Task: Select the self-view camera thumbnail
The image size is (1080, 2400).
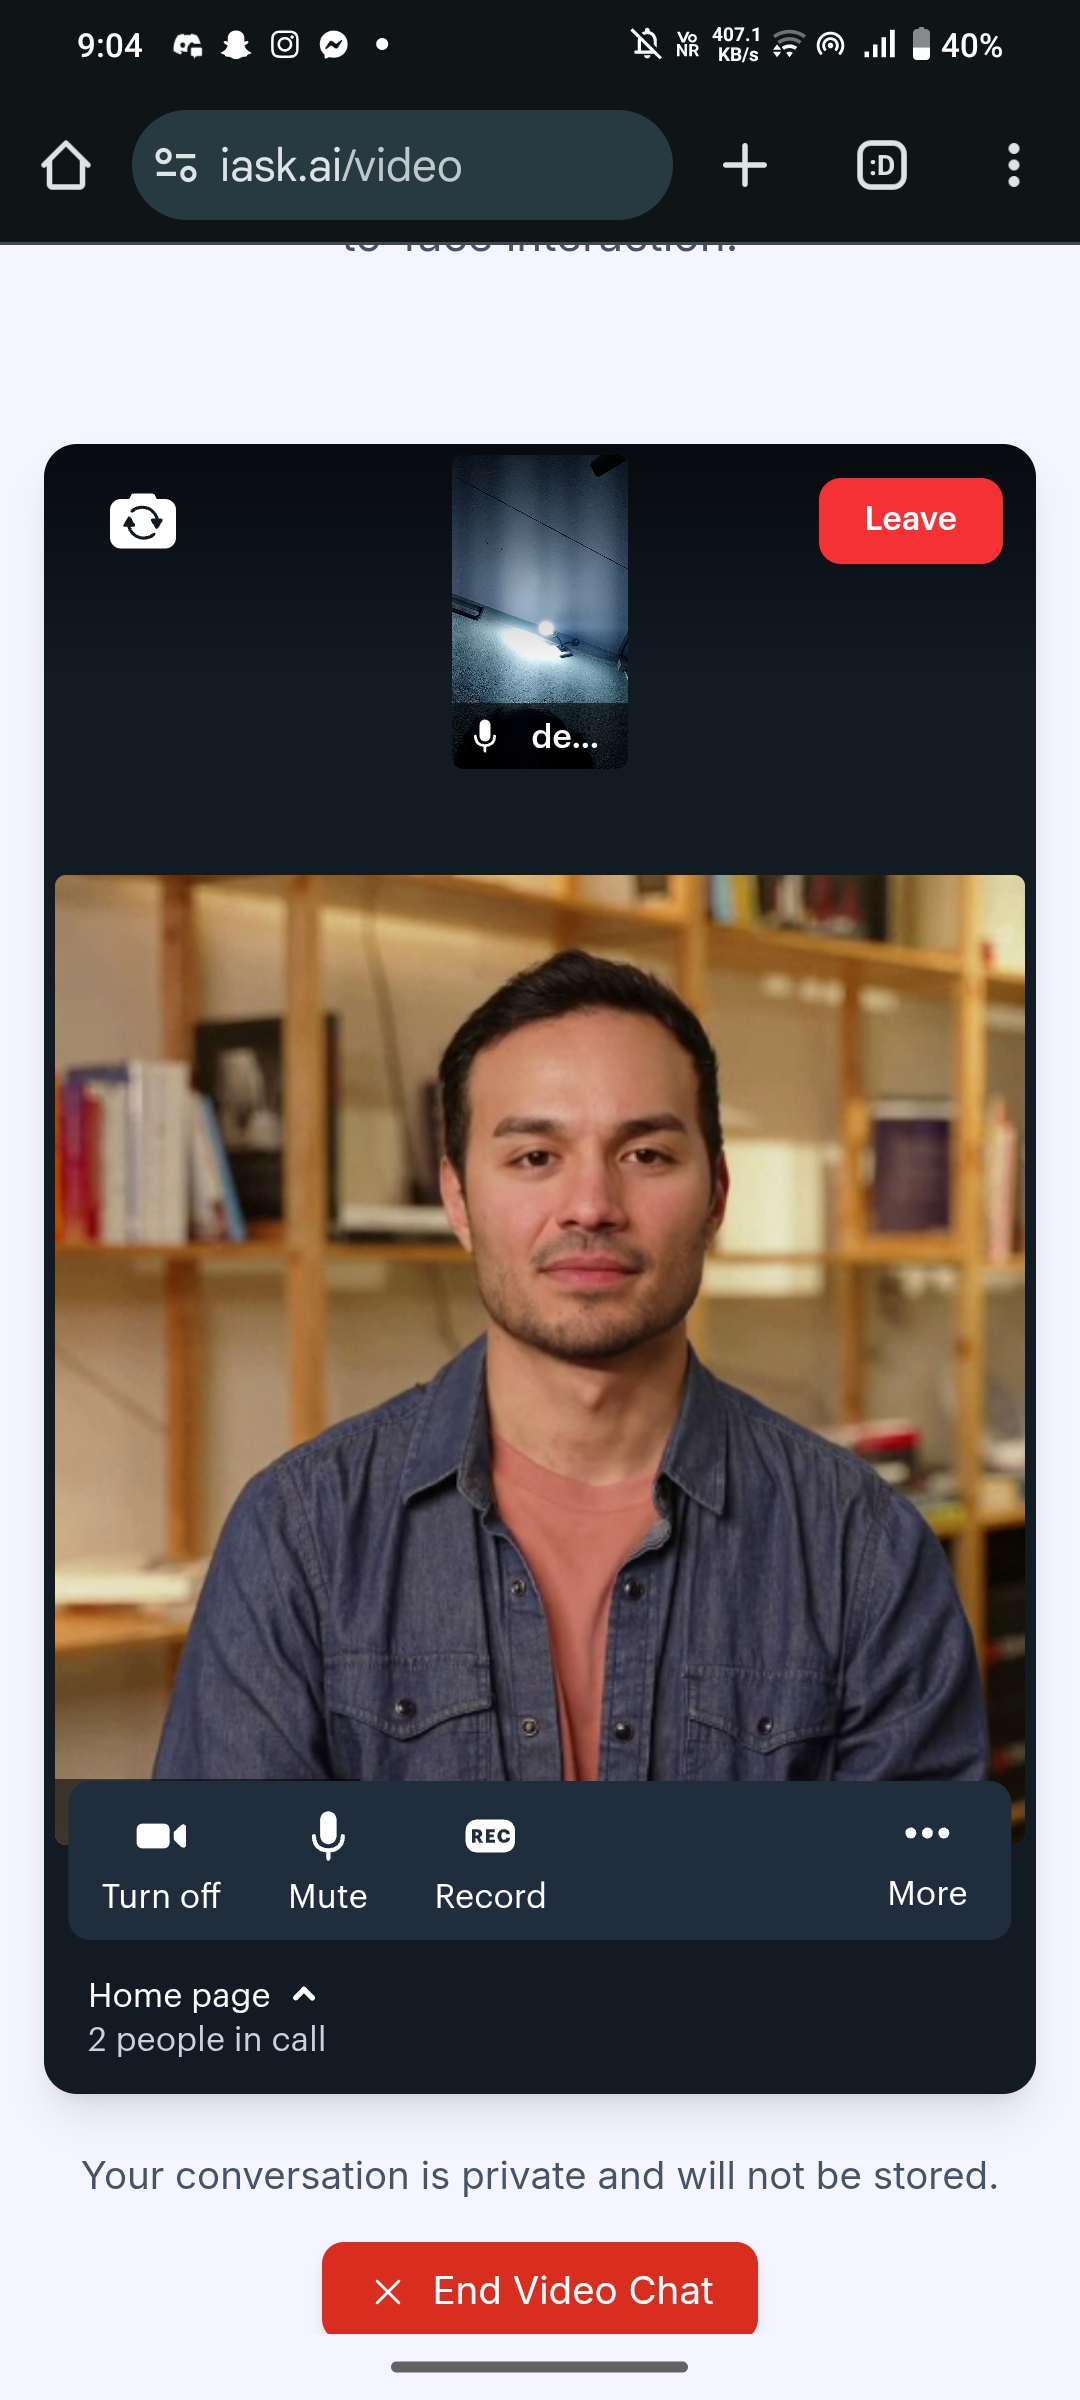Action: [x=540, y=612]
